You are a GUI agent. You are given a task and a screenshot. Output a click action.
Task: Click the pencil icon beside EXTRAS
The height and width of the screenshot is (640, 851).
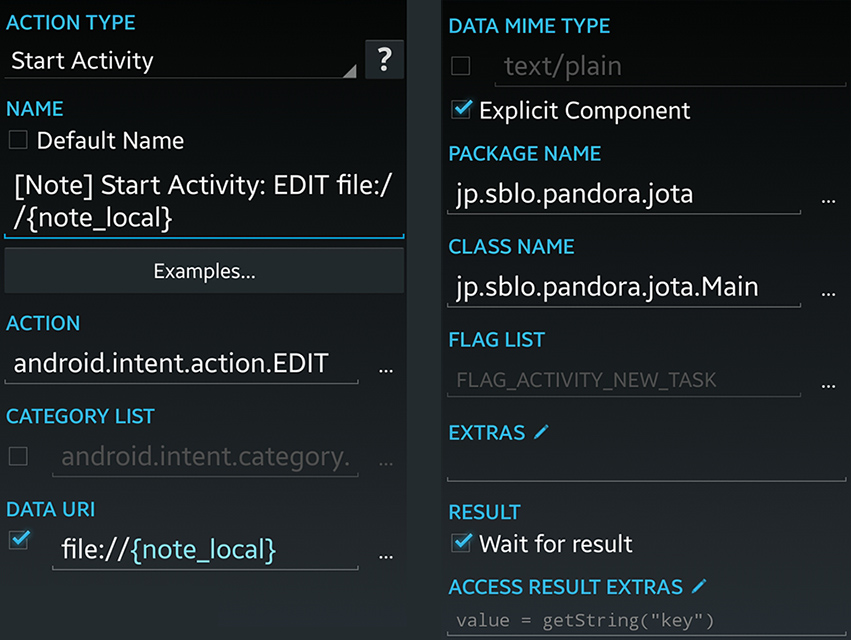tap(541, 432)
